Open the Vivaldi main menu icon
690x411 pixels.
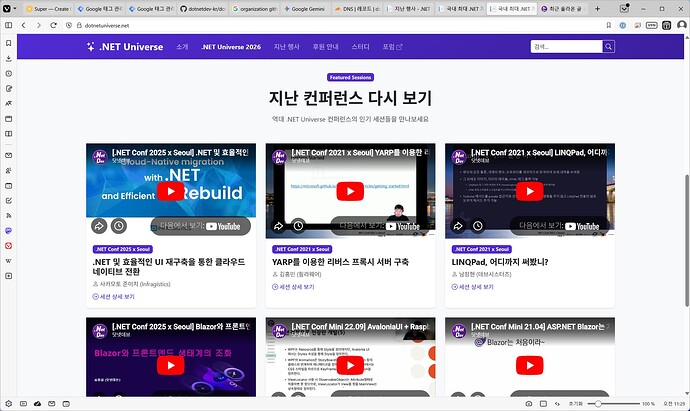(x=7, y=8)
